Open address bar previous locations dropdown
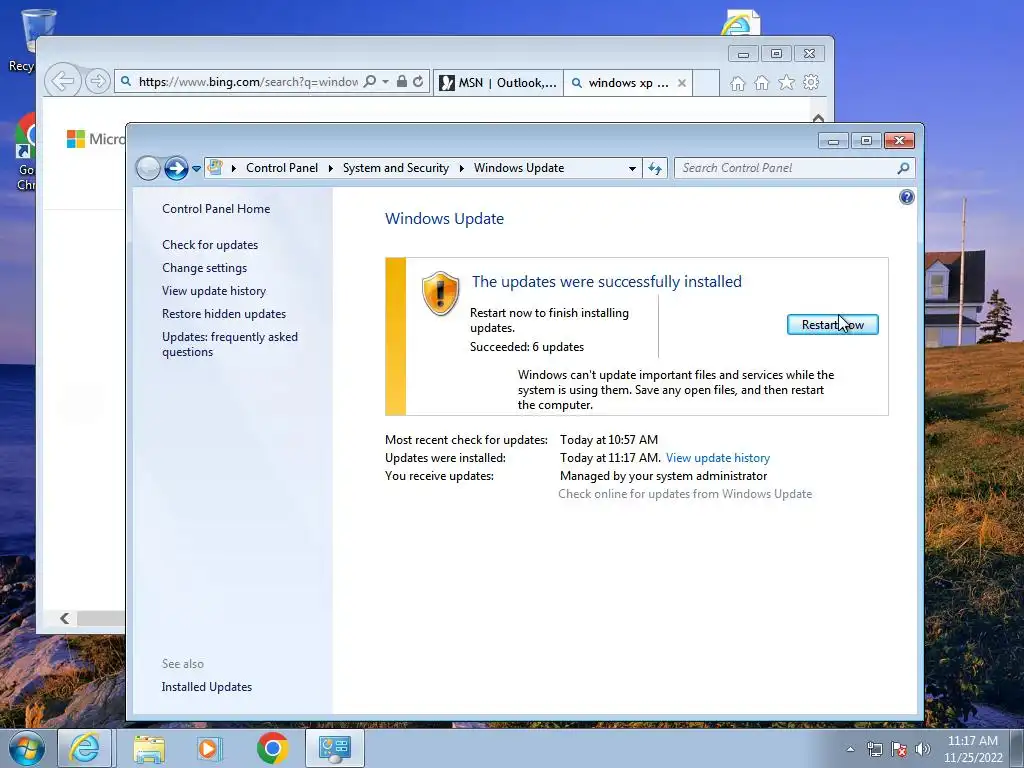Image resolution: width=1024 pixels, height=768 pixels. point(632,168)
